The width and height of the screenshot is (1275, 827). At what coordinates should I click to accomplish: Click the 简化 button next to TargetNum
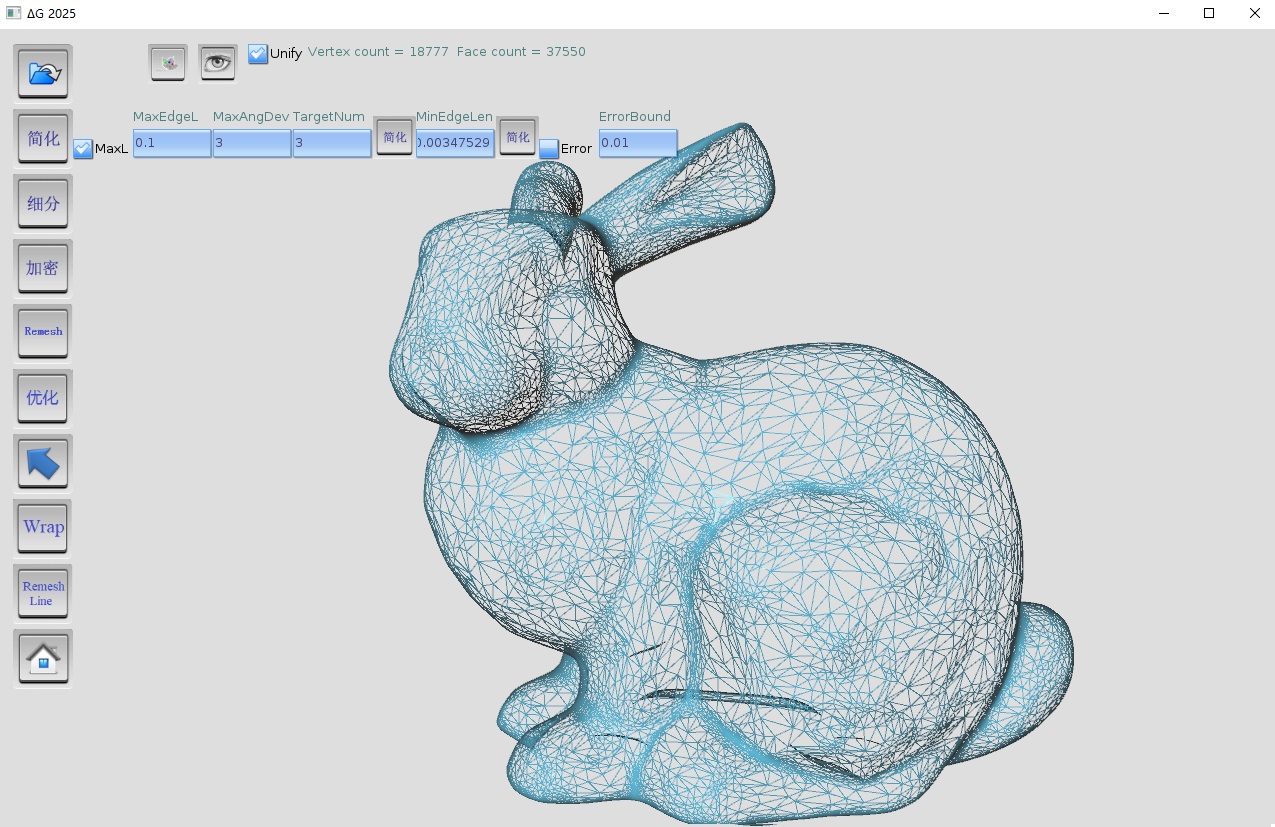pyautogui.click(x=394, y=137)
